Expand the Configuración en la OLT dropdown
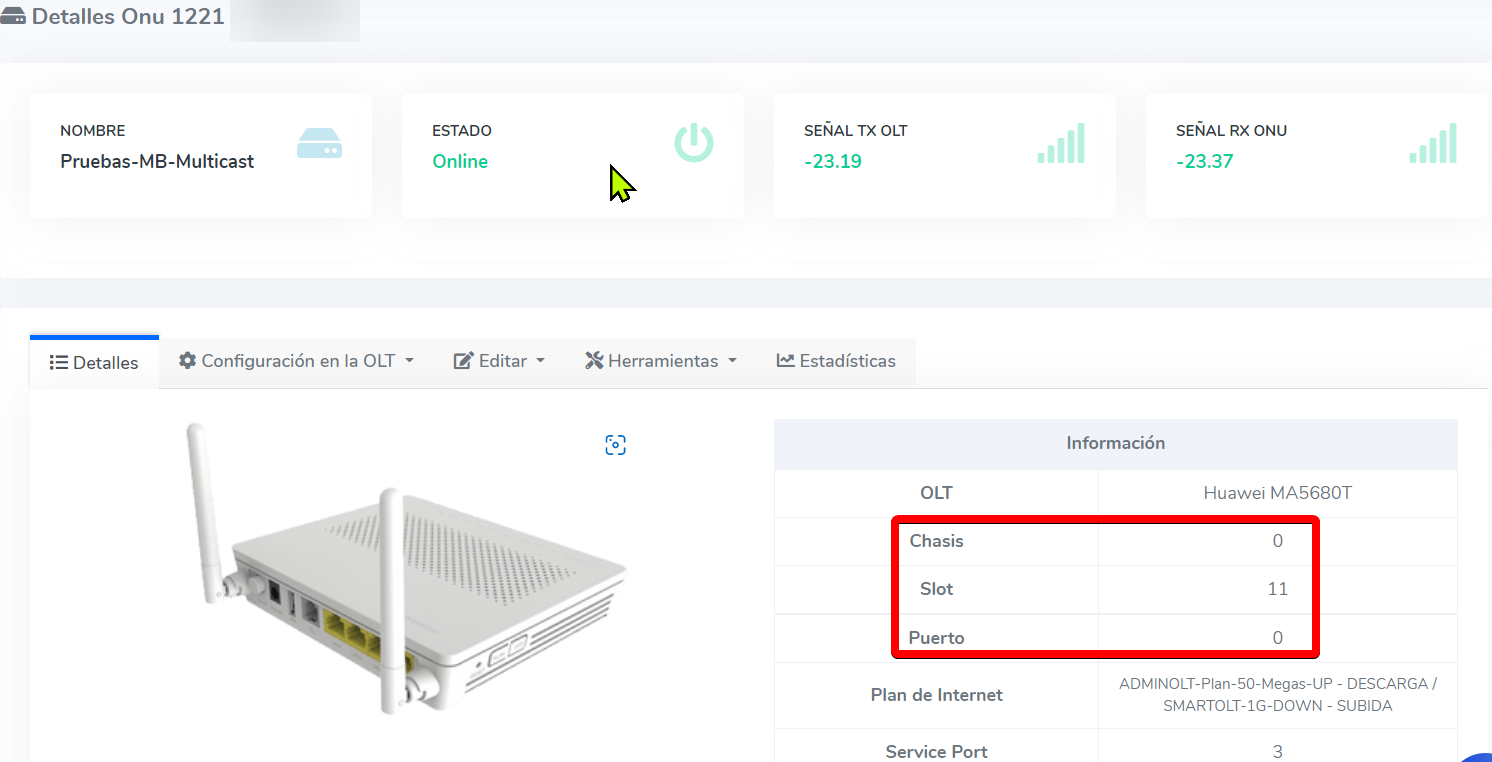The image size is (1492, 762). pos(296,361)
